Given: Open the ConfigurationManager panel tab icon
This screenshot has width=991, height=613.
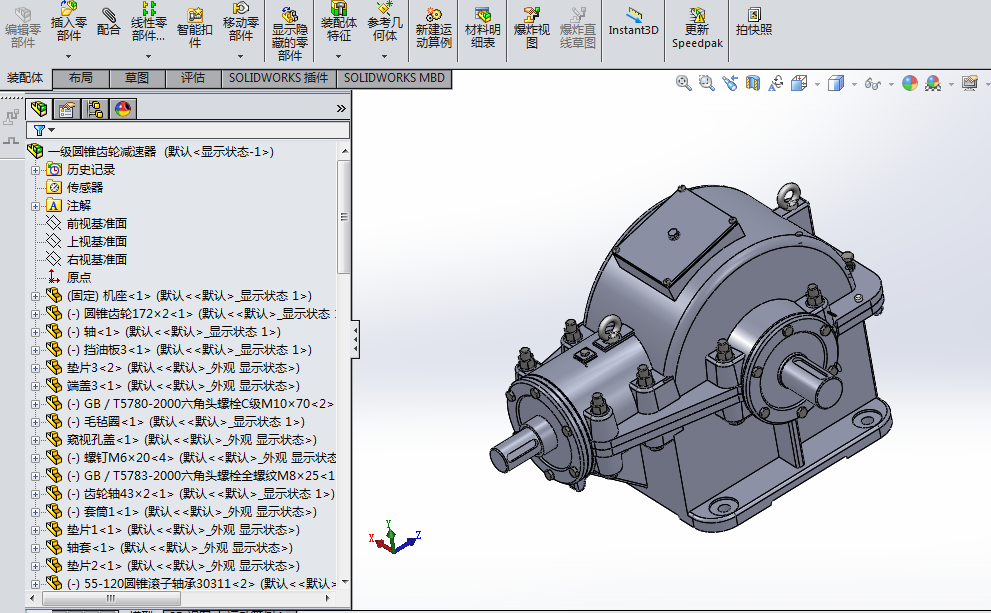Looking at the screenshot, I should 95,109.
